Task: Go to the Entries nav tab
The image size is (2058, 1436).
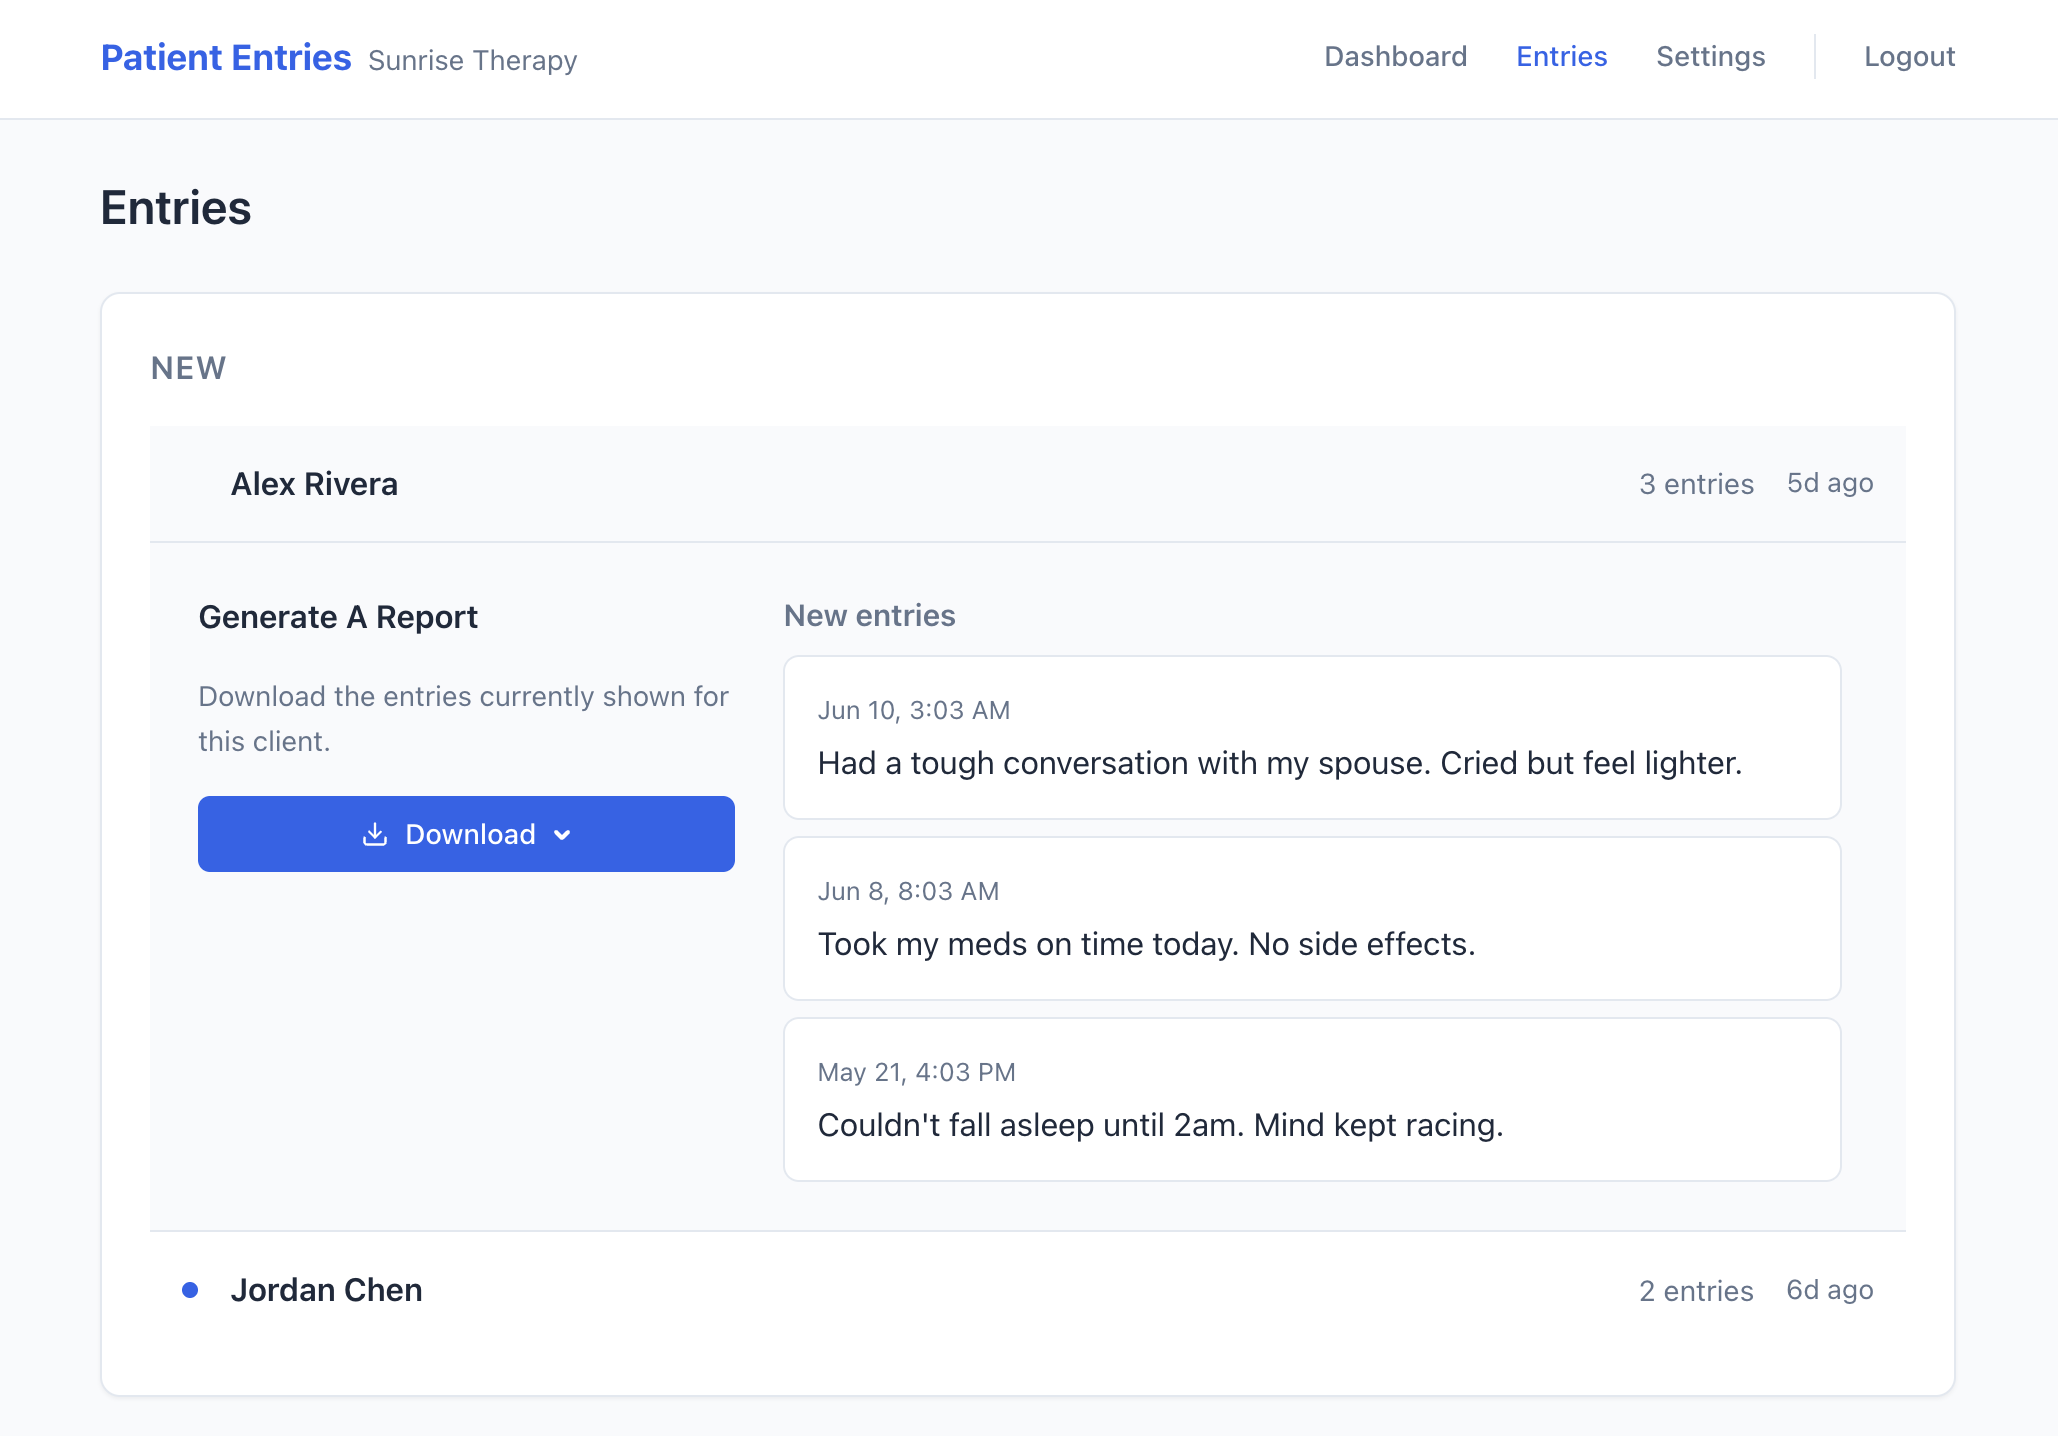Action: pos(1561,57)
